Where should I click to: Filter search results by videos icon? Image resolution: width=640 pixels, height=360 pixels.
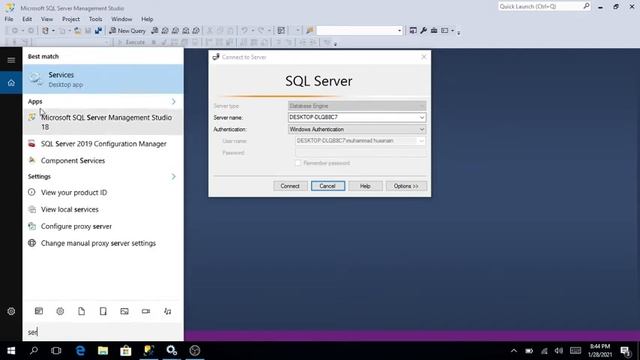coord(146,311)
